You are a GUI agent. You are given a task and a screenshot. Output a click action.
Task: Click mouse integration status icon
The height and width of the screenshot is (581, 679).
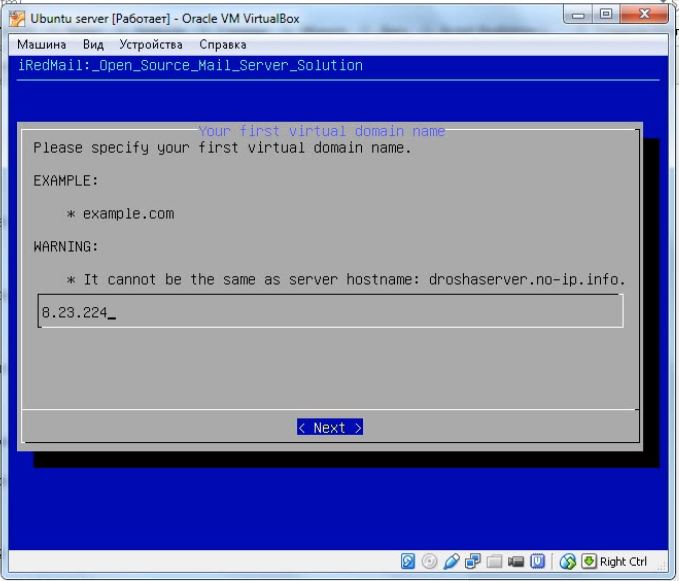click(568, 561)
